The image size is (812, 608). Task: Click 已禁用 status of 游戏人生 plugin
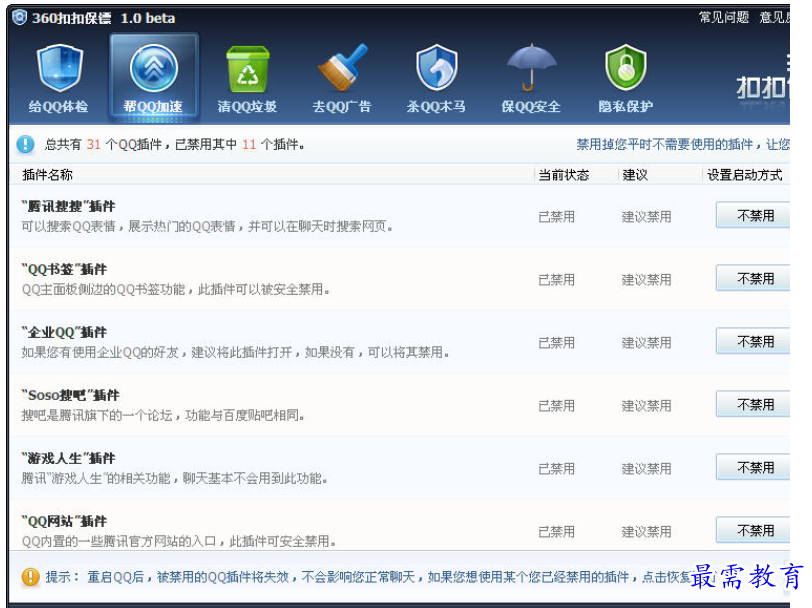pos(557,469)
